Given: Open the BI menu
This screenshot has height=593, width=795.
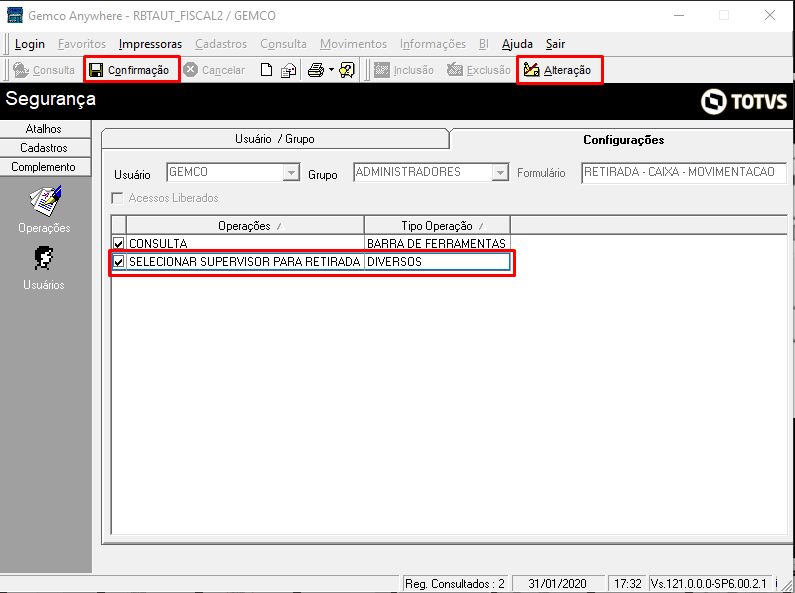Looking at the screenshot, I should click(x=484, y=44).
